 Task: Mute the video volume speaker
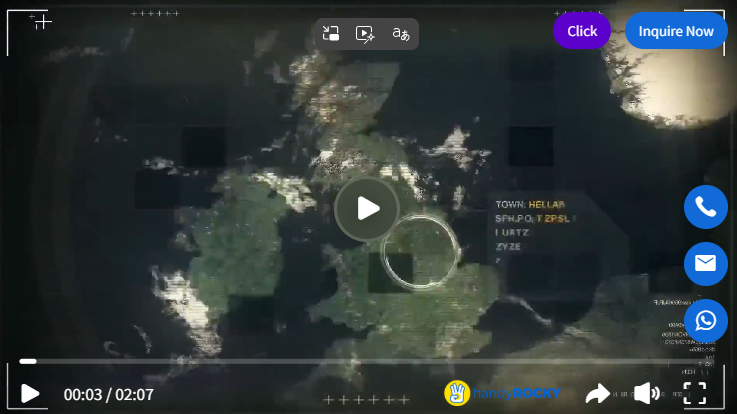click(x=646, y=393)
